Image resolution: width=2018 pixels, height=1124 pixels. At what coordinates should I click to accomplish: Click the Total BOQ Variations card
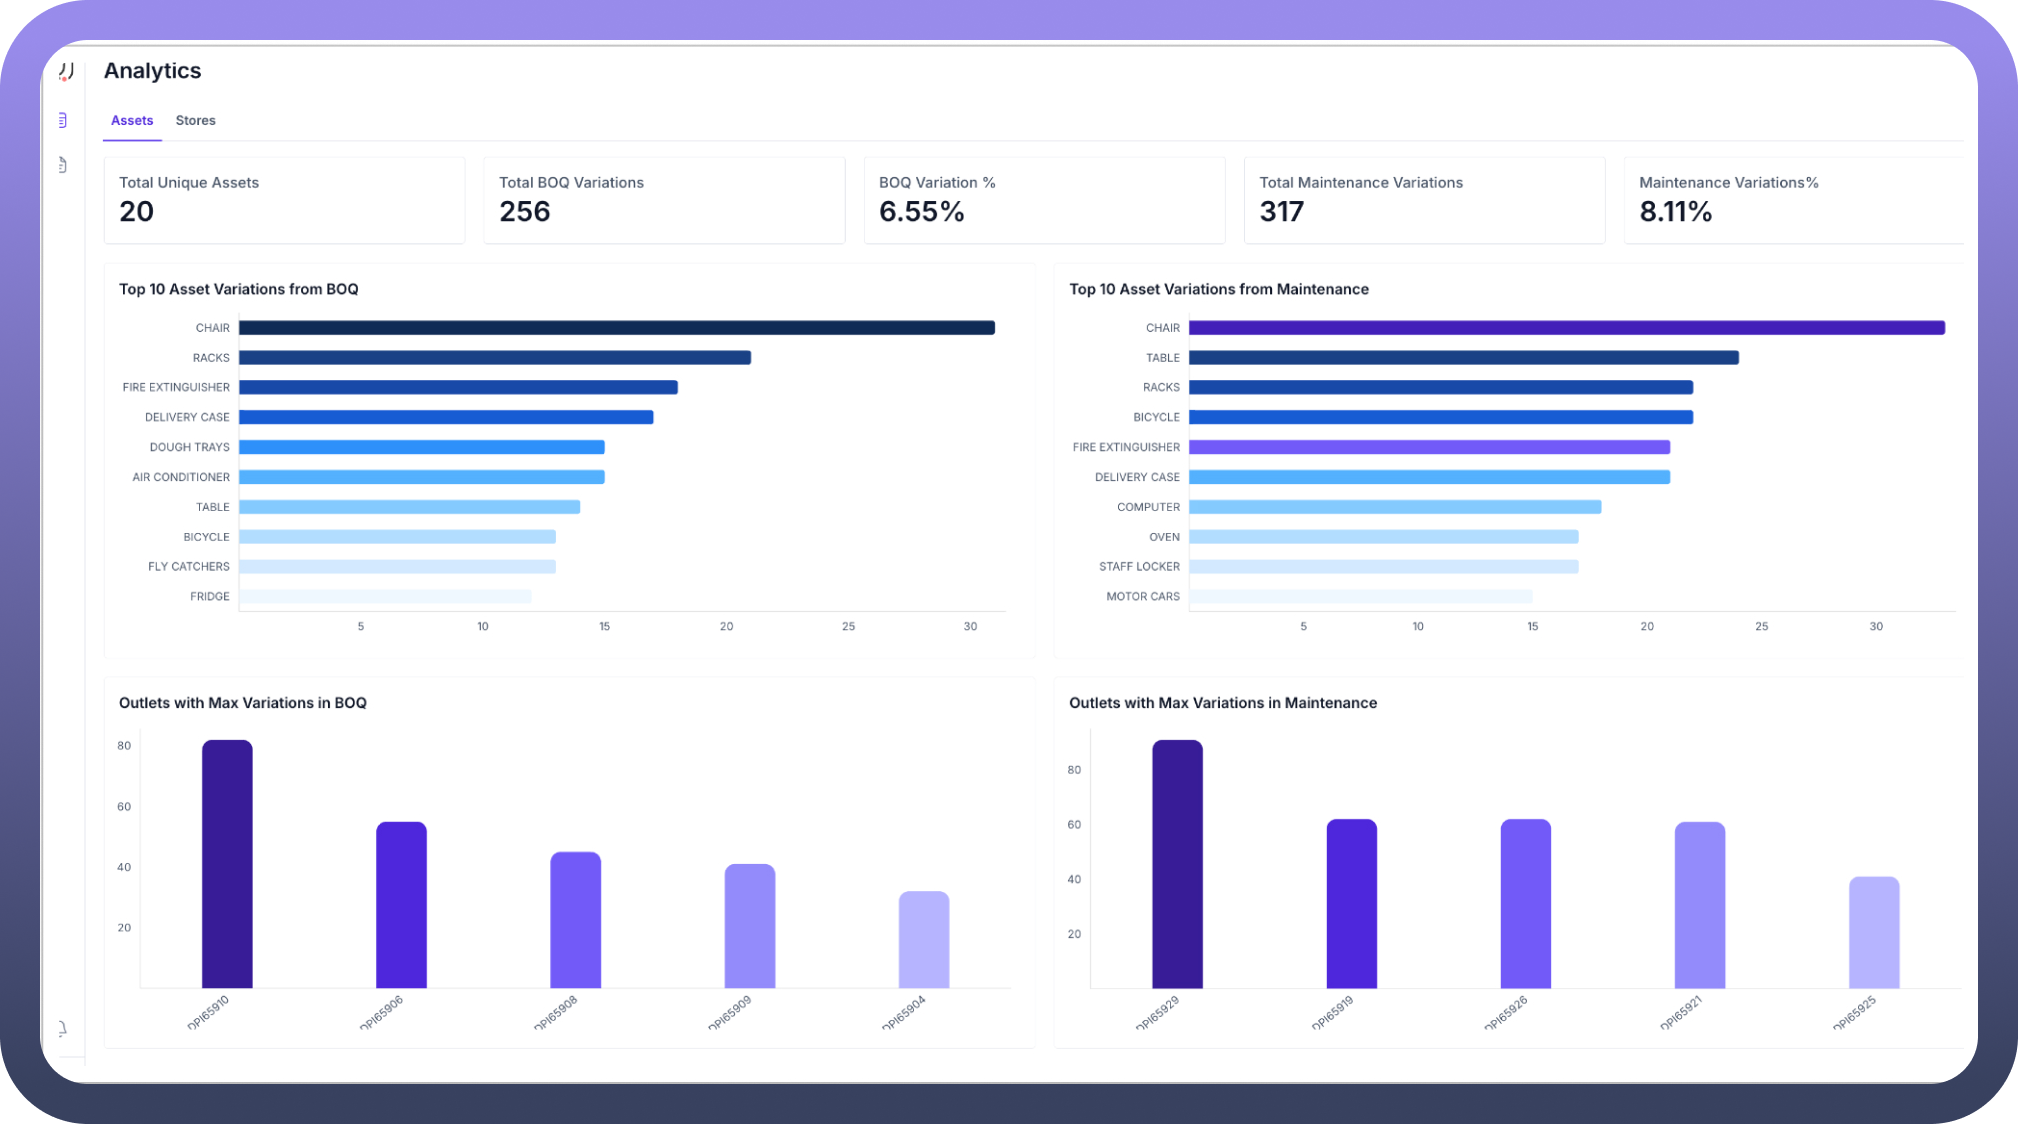pyautogui.click(x=664, y=199)
